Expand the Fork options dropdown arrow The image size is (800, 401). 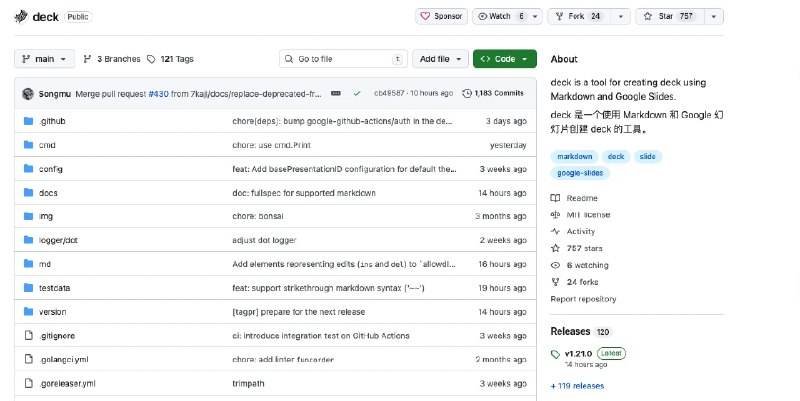point(620,16)
